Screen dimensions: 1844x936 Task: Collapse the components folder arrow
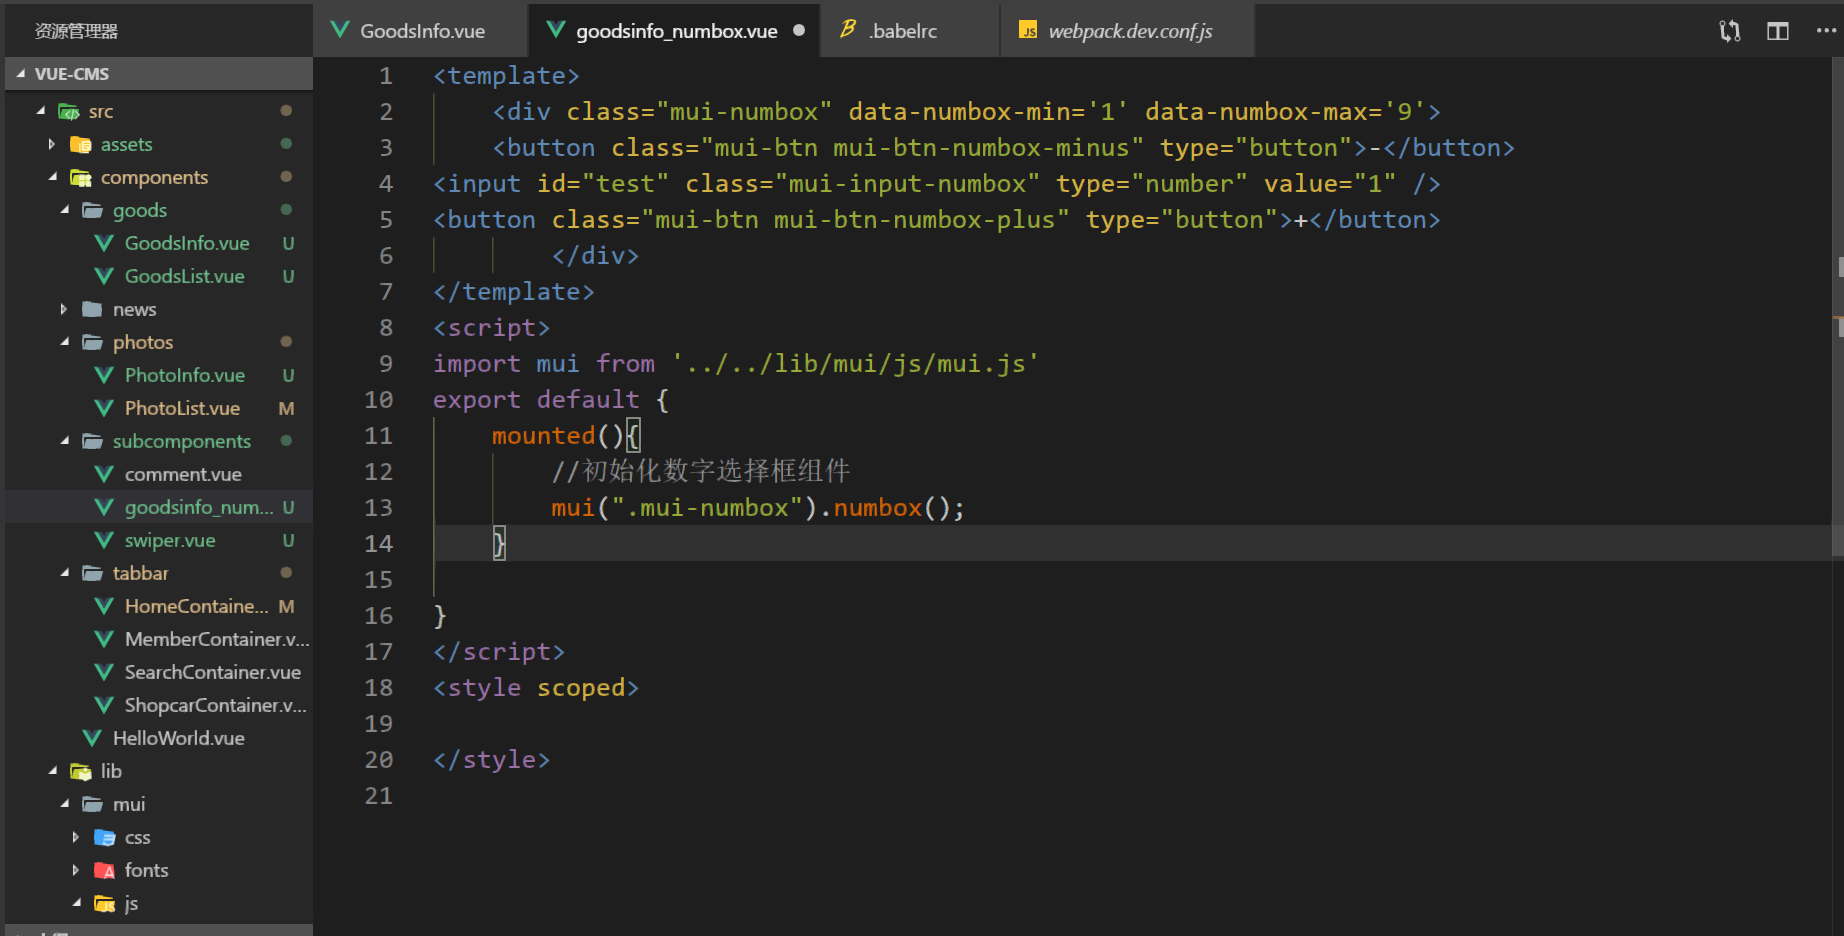[x=53, y=177]
